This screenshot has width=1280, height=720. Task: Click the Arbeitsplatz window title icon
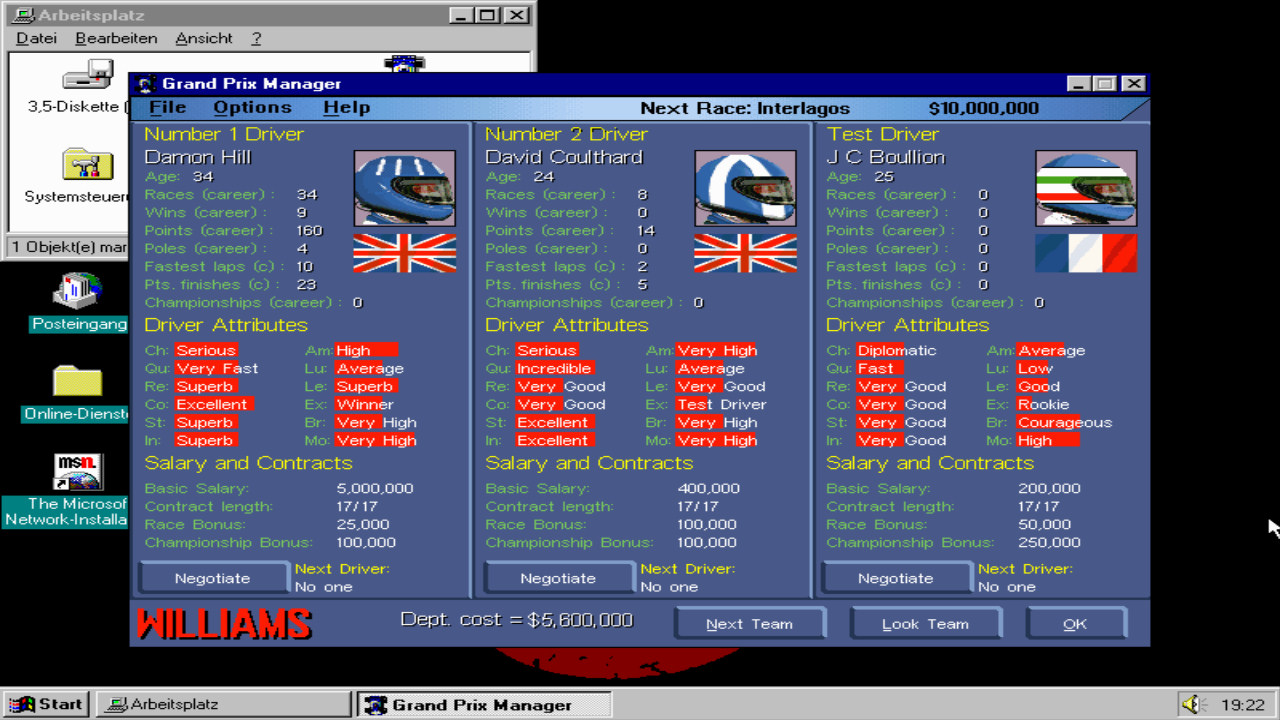[24, 15]
